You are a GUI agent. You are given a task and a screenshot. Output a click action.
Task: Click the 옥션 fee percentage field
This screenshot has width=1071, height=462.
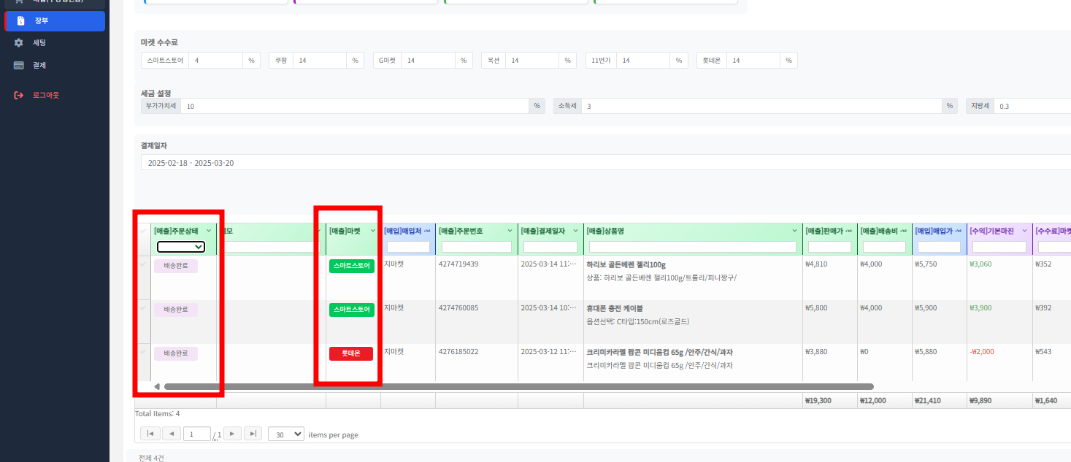coord(532,61)
